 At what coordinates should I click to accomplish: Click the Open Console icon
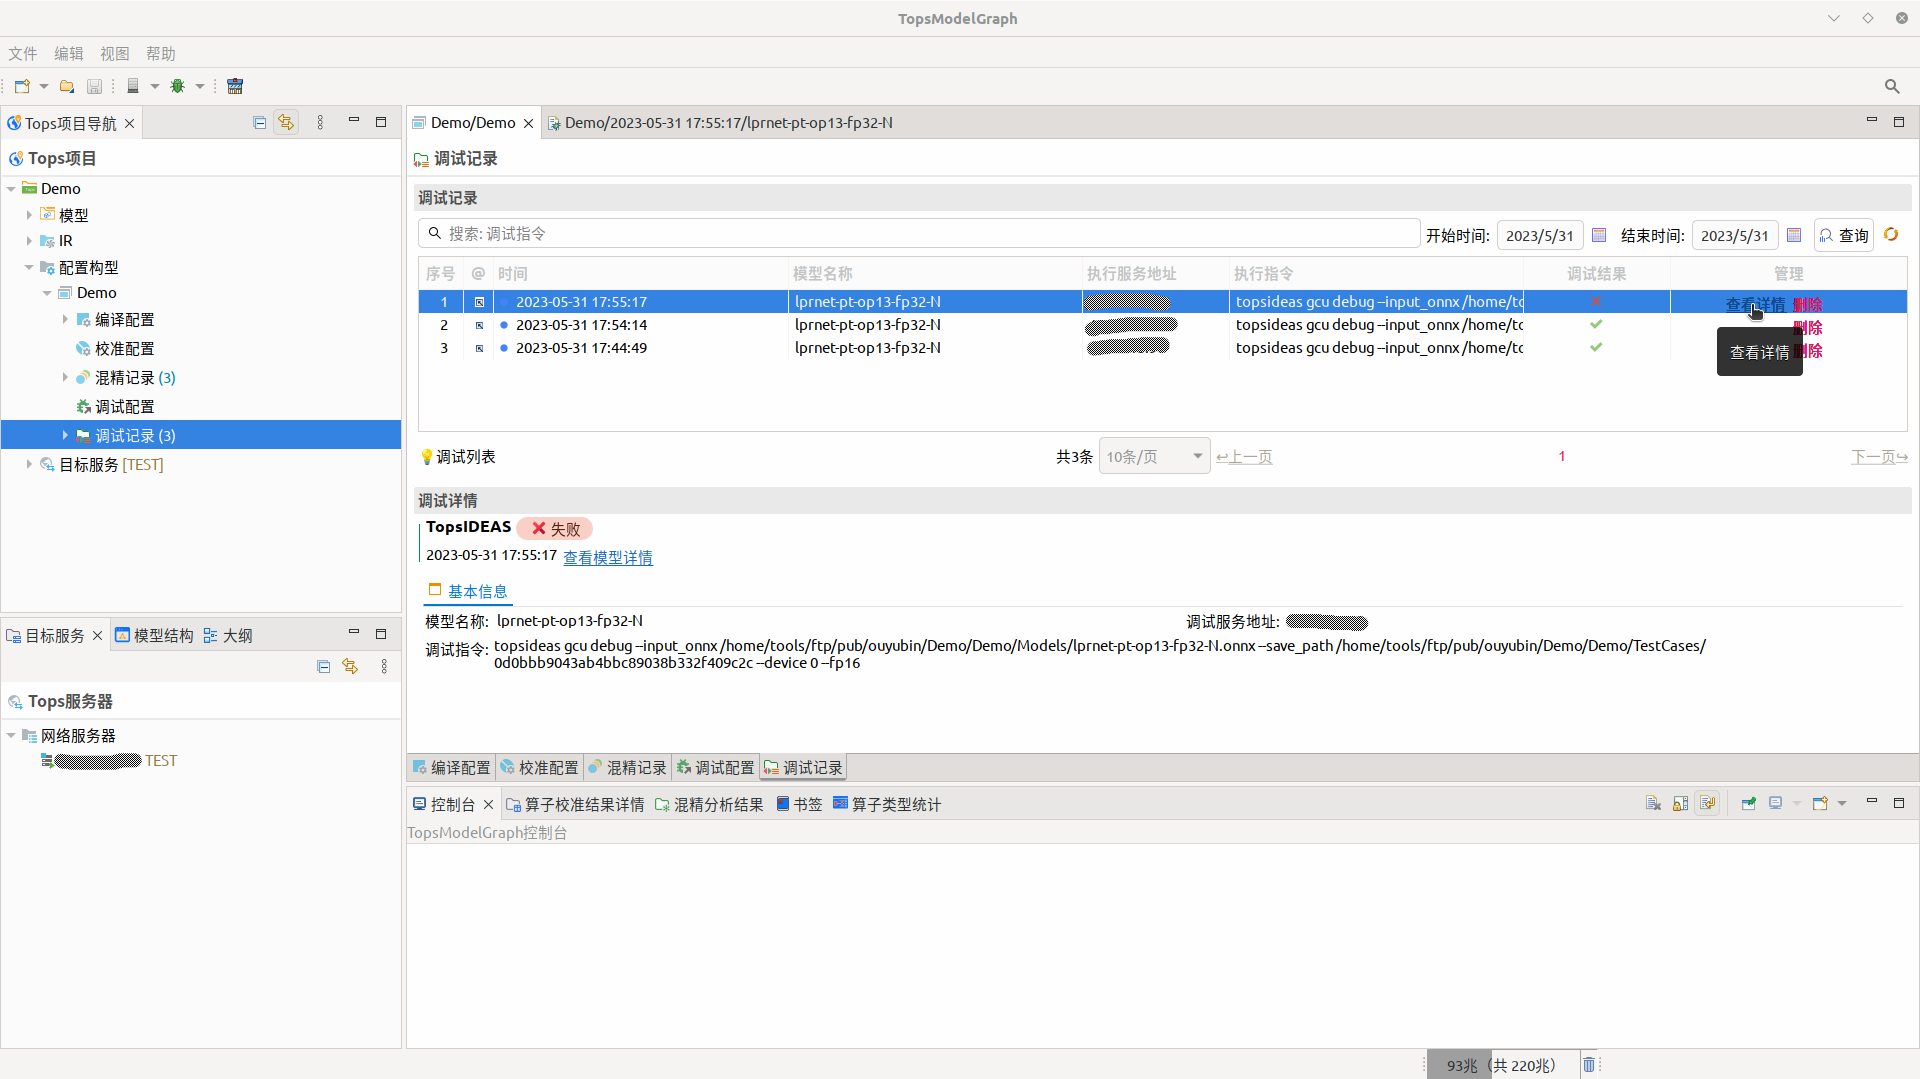click(x=1820, y=803)
